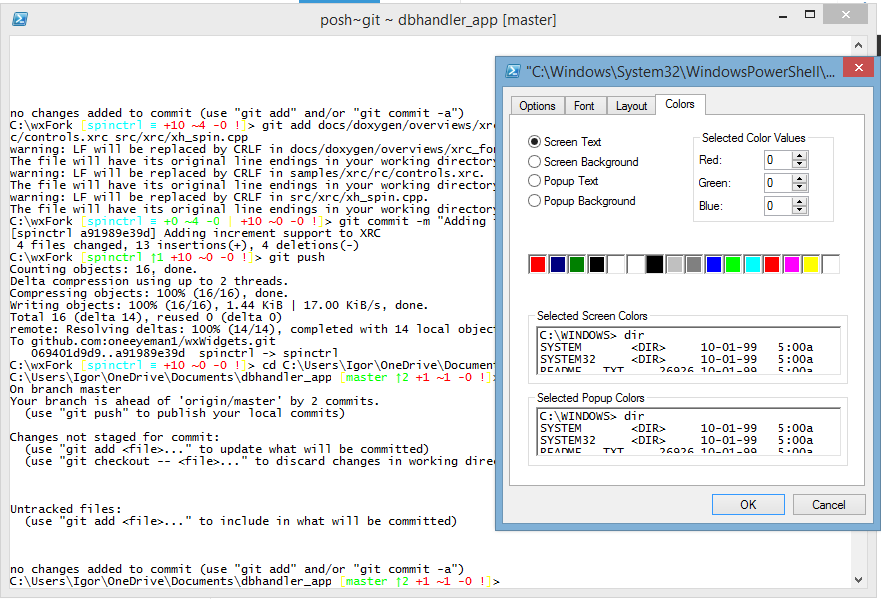Click the PowerShell icon in the properties dialog title bar
This screenshot has width=881, height=599.
point(512,71)
